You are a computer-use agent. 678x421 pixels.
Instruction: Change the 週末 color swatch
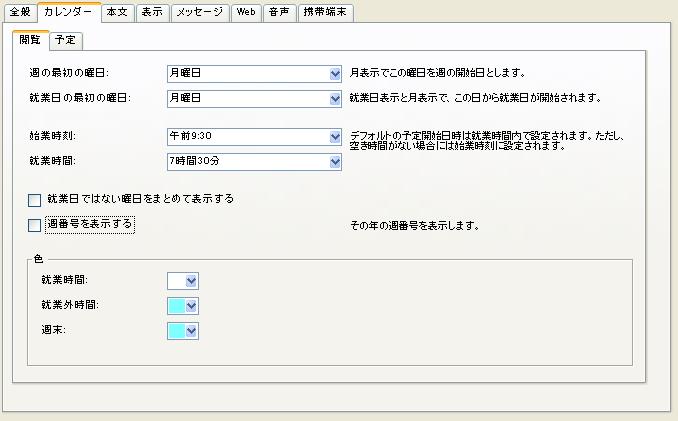point(183,330)
